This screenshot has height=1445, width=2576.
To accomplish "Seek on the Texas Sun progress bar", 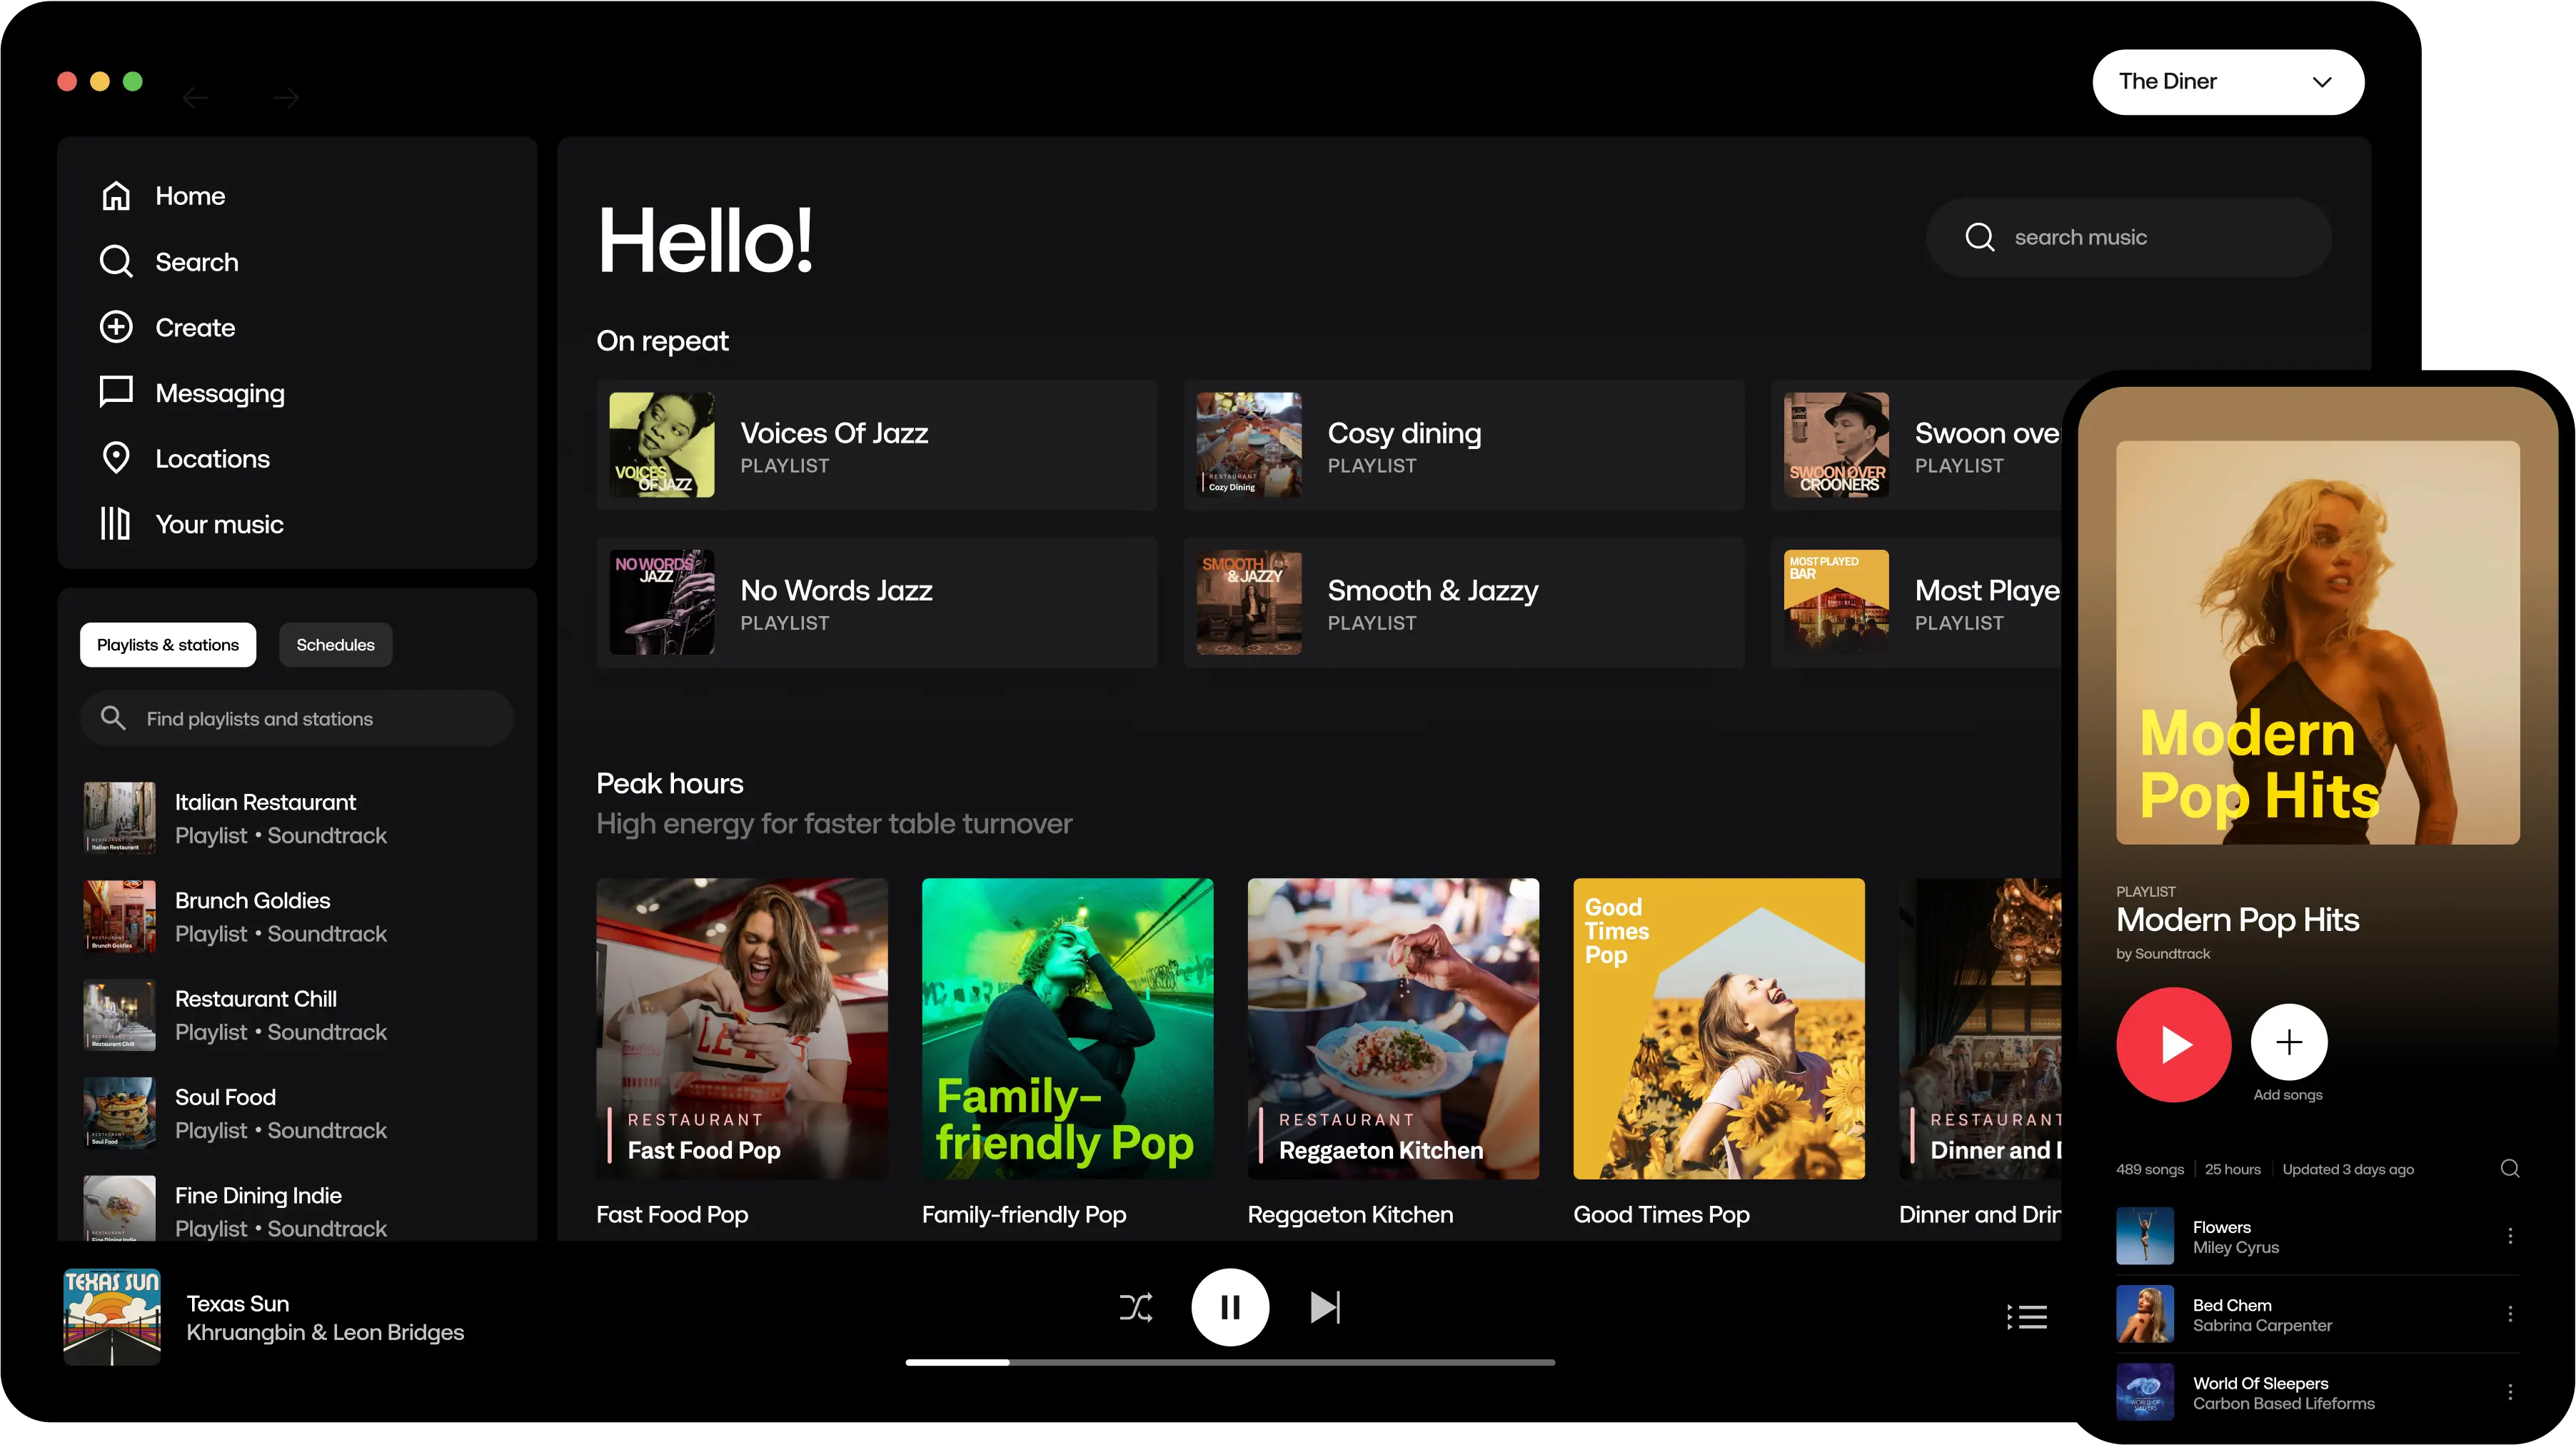I will click(1230, 1362).
